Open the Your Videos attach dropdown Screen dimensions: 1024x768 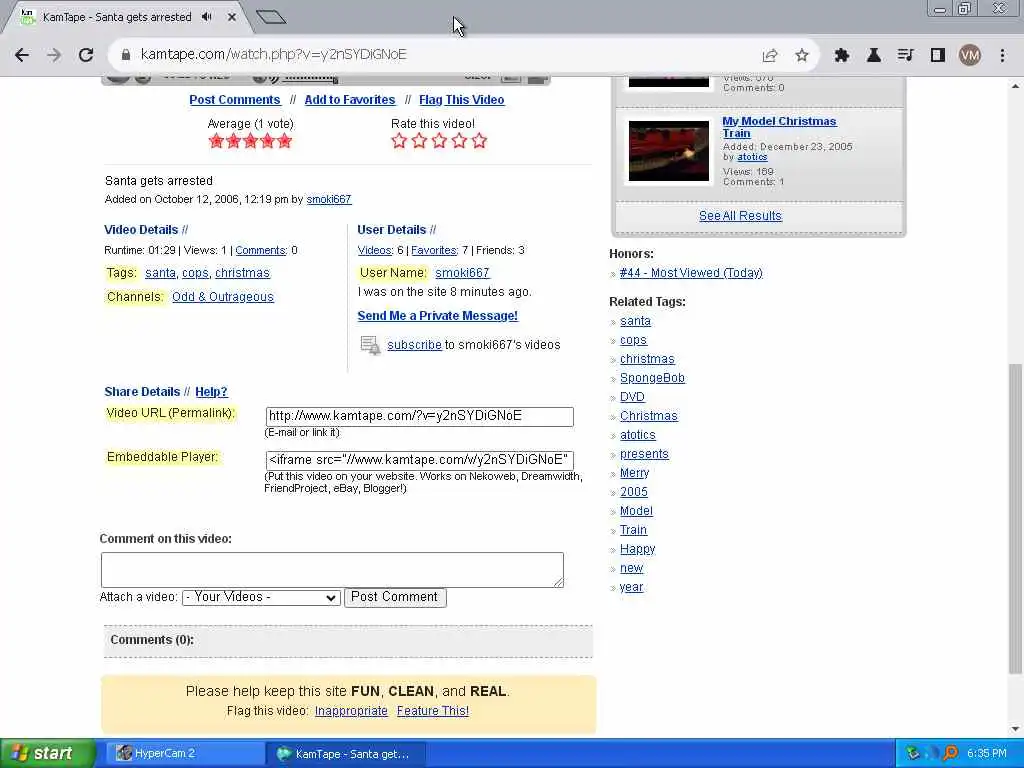click(x=261, y=598)
